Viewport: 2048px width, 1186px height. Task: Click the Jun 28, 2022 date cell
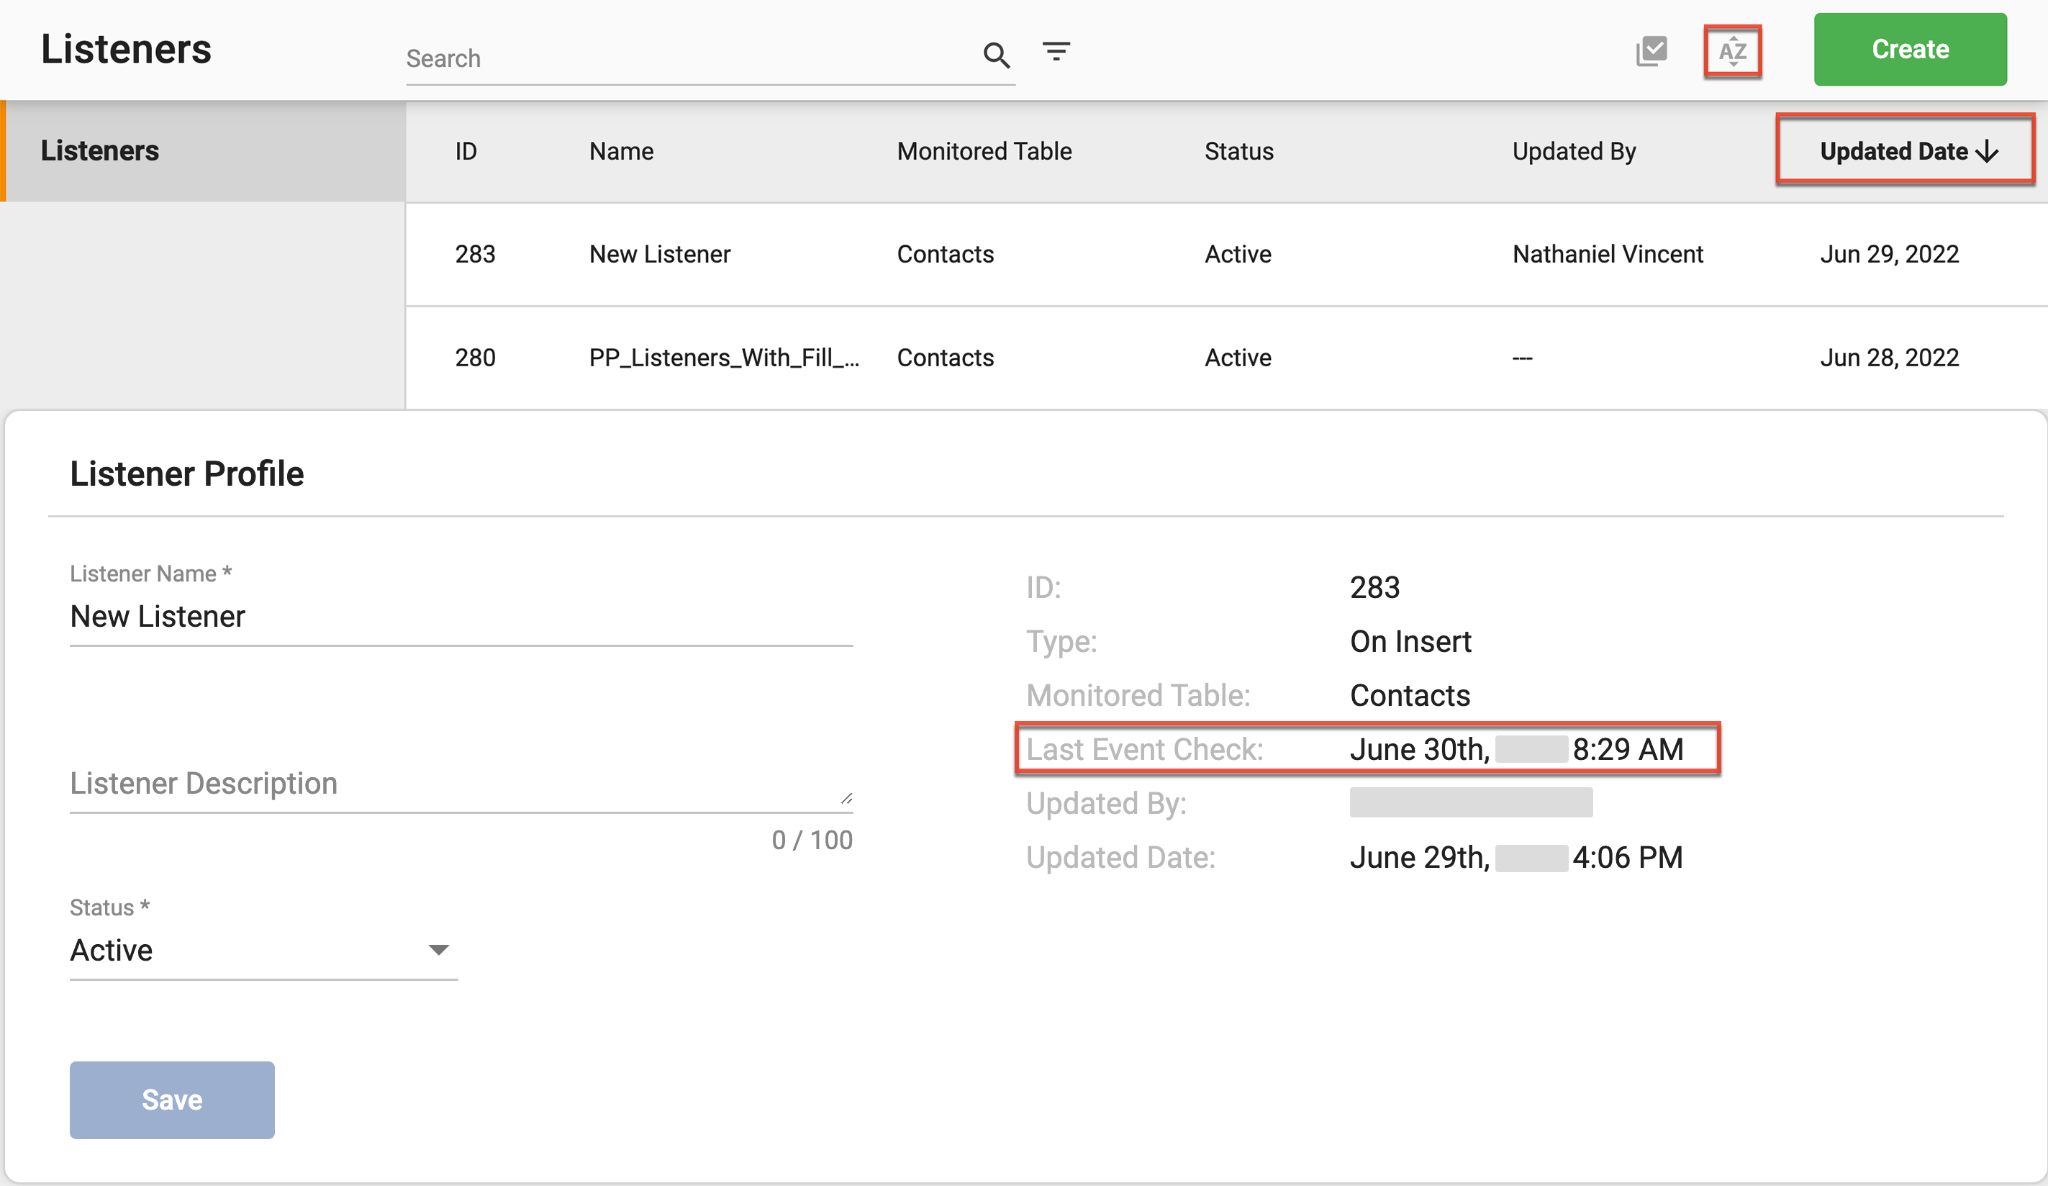pyautogui.click(x=1889, y=358)
